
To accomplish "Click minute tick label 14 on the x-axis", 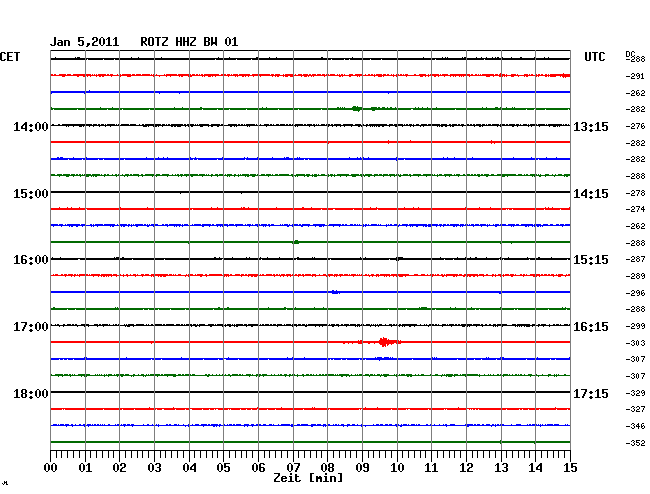I will tap(535, 468).
